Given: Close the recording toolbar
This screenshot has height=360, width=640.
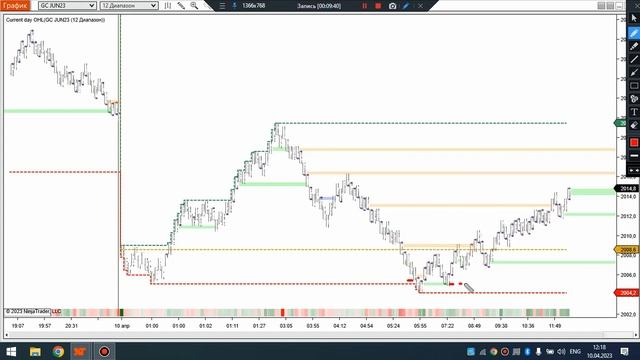Looking at the screenshot, I should click(420, 6).
